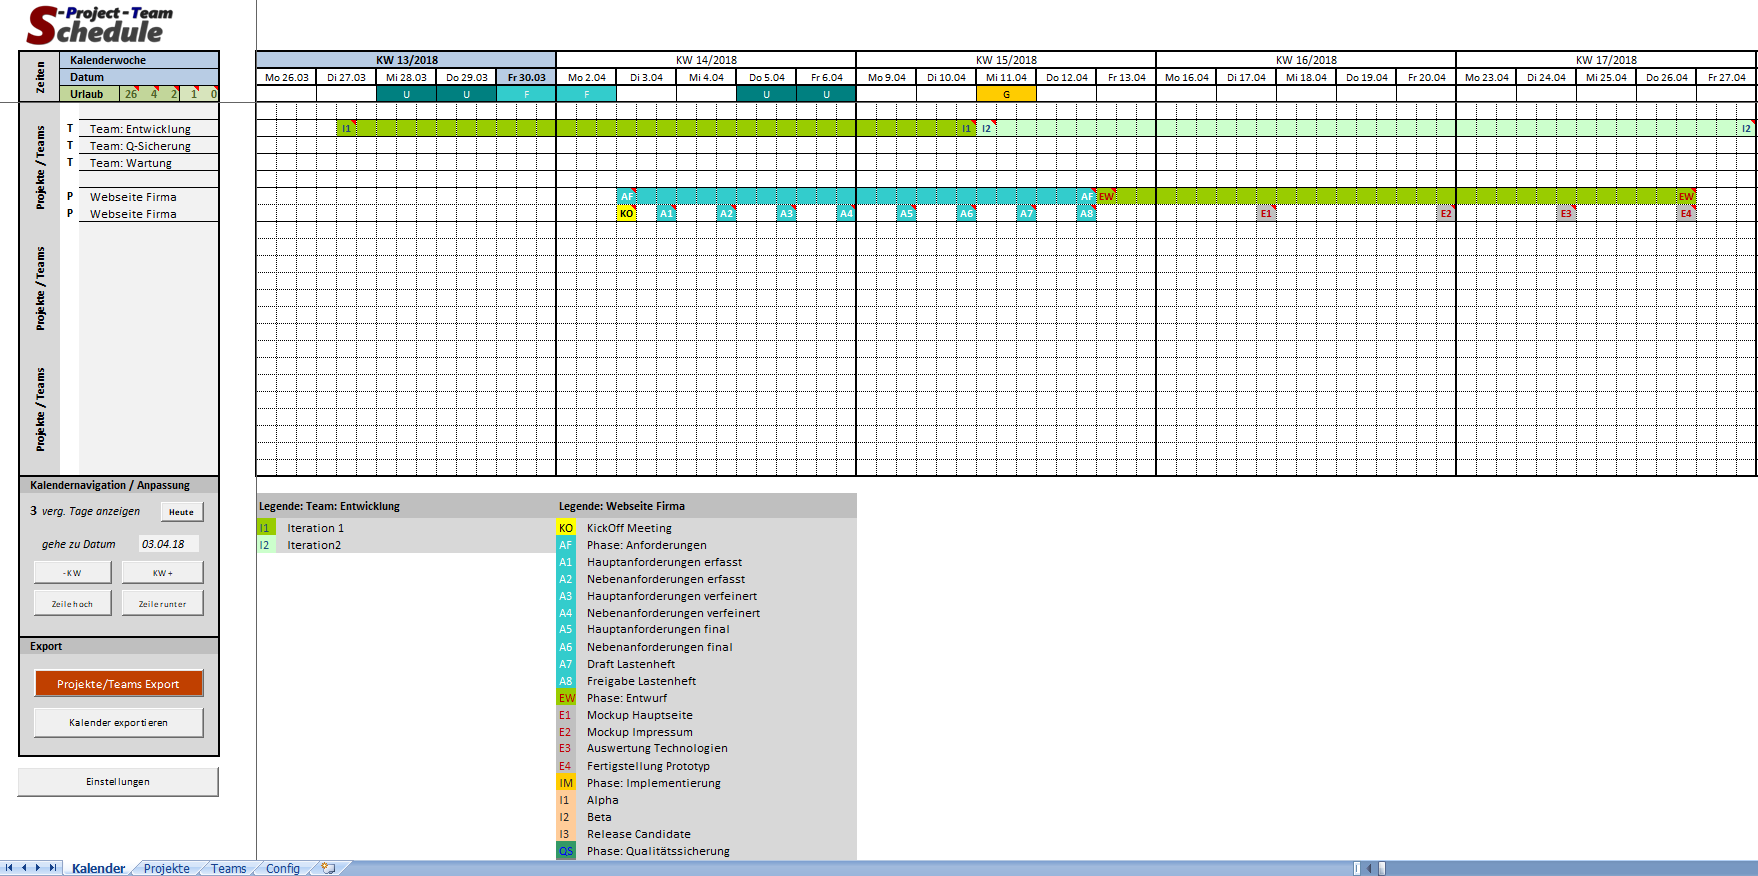Click the teal QS legend swatch
This screenshot has width=1758, height=876.
coord(566,851)
